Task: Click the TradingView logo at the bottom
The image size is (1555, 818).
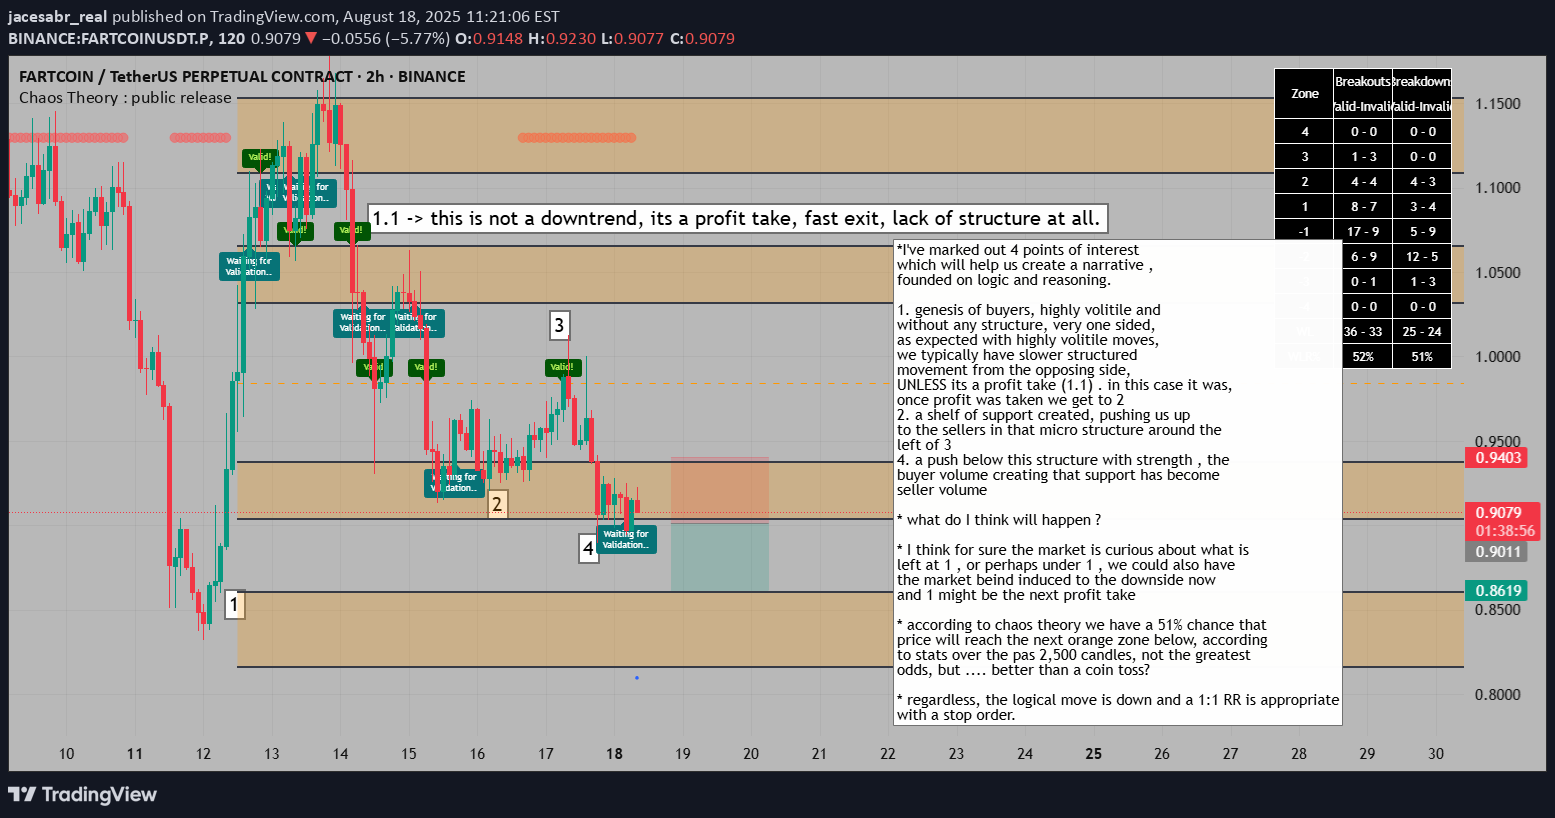Action: (x=83, y=795)
